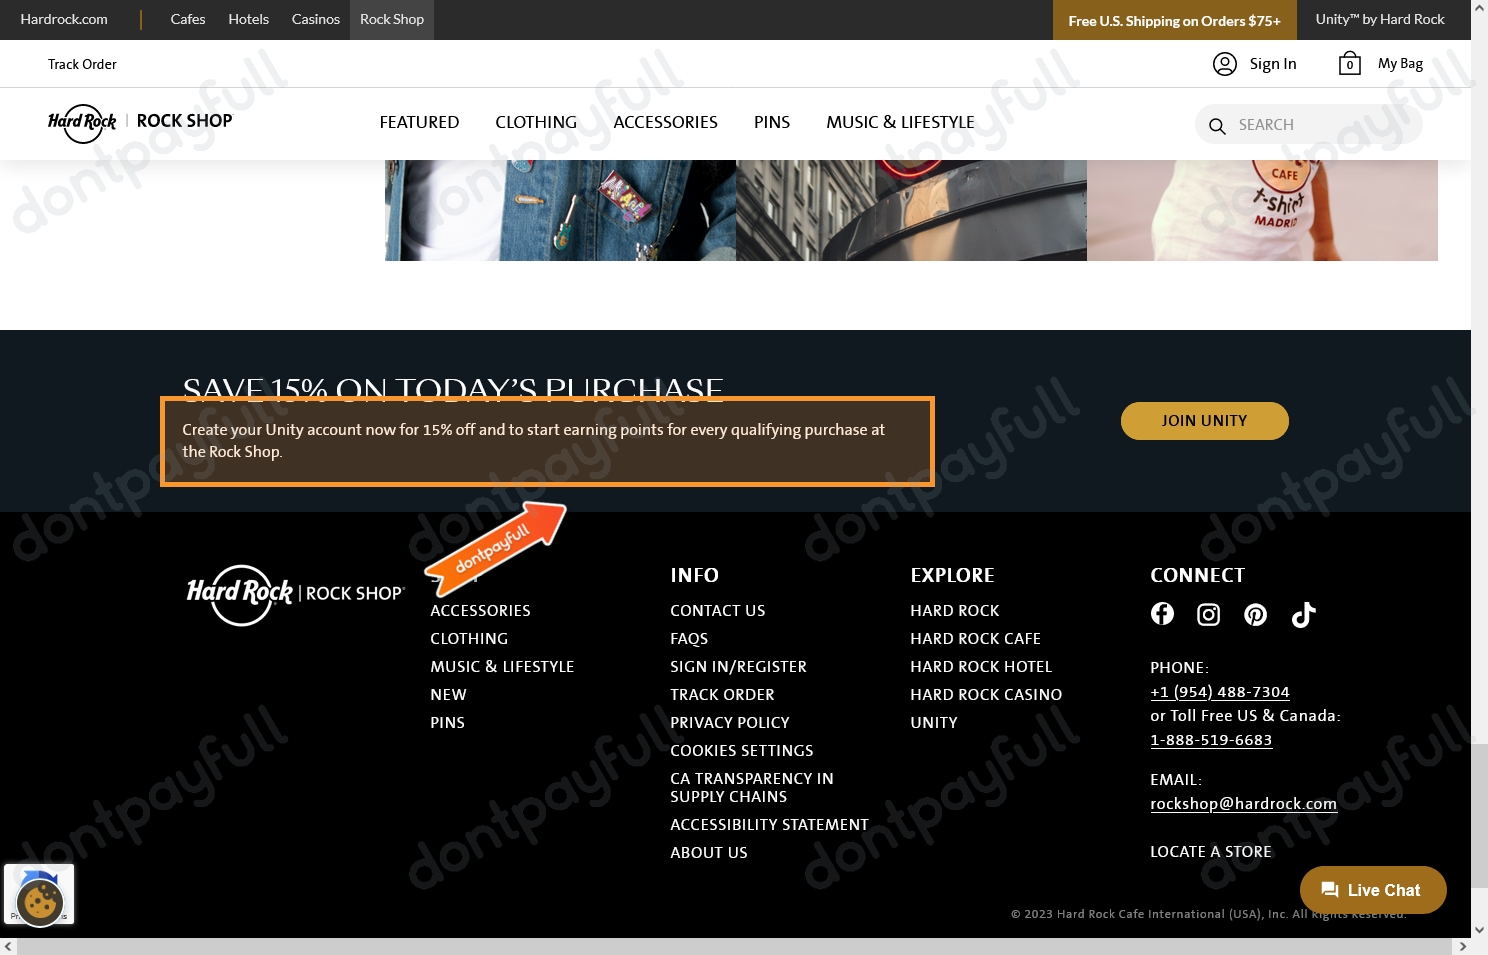
Task: Open My Bag shopping icon
Action: click(x=1349, y=63)
